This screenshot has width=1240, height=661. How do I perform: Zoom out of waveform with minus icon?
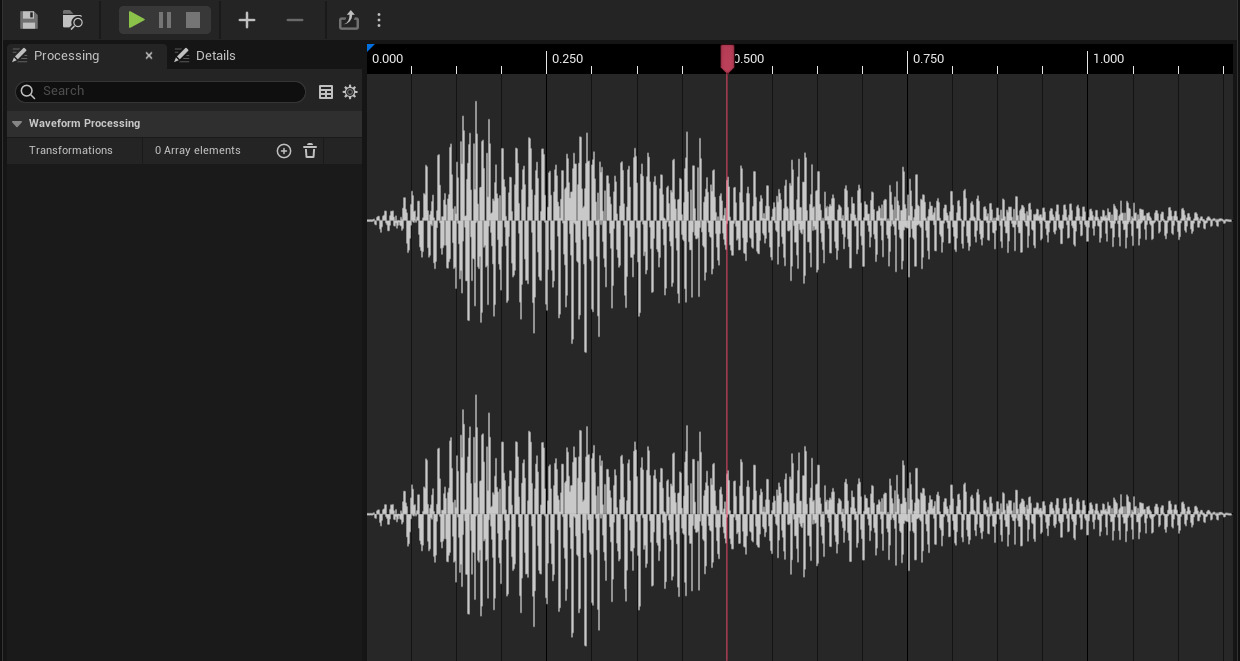[294, 19]
